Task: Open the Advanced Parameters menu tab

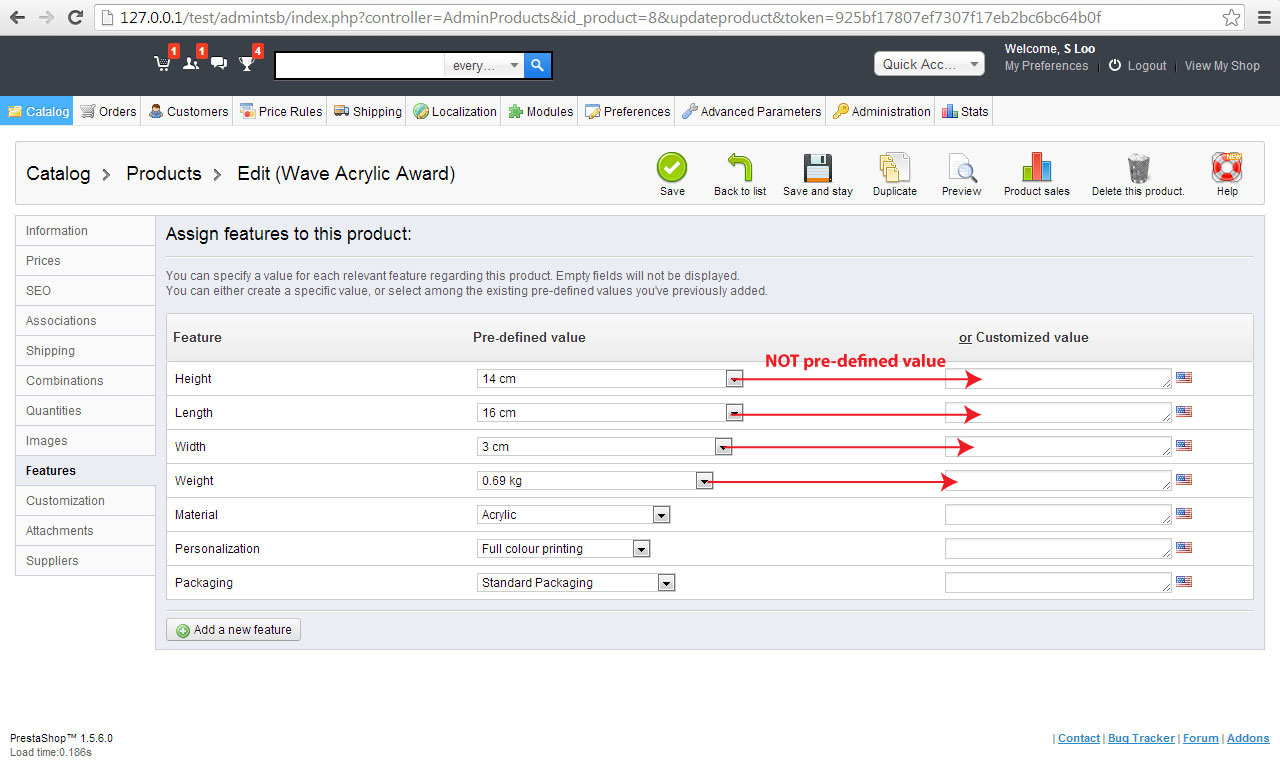Action: [x=752, y=111]
